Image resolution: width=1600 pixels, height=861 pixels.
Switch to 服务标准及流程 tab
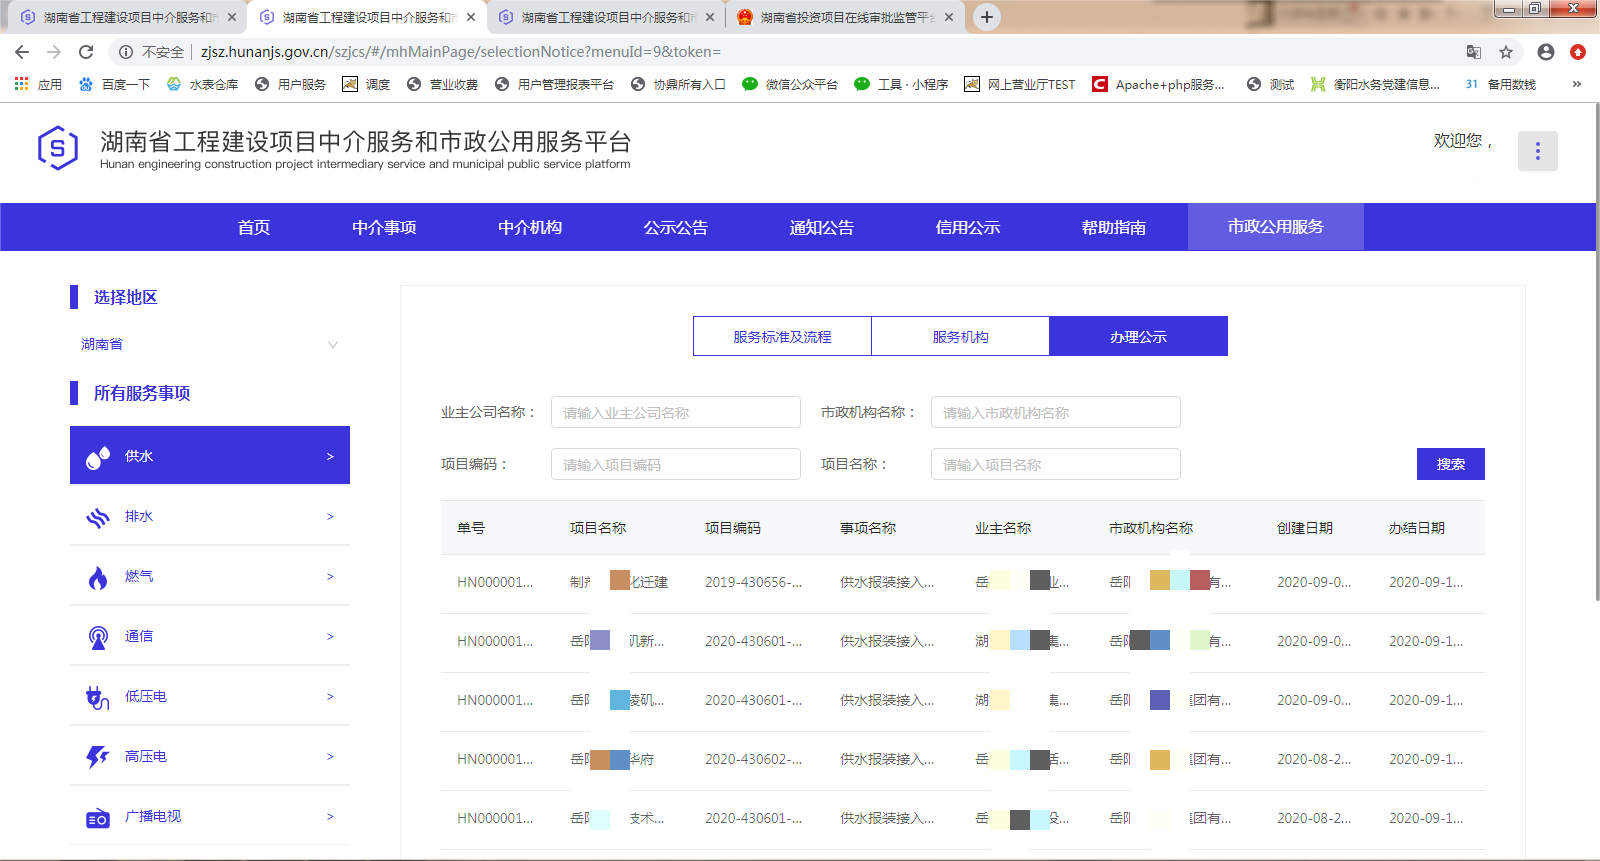coord(782,337)
